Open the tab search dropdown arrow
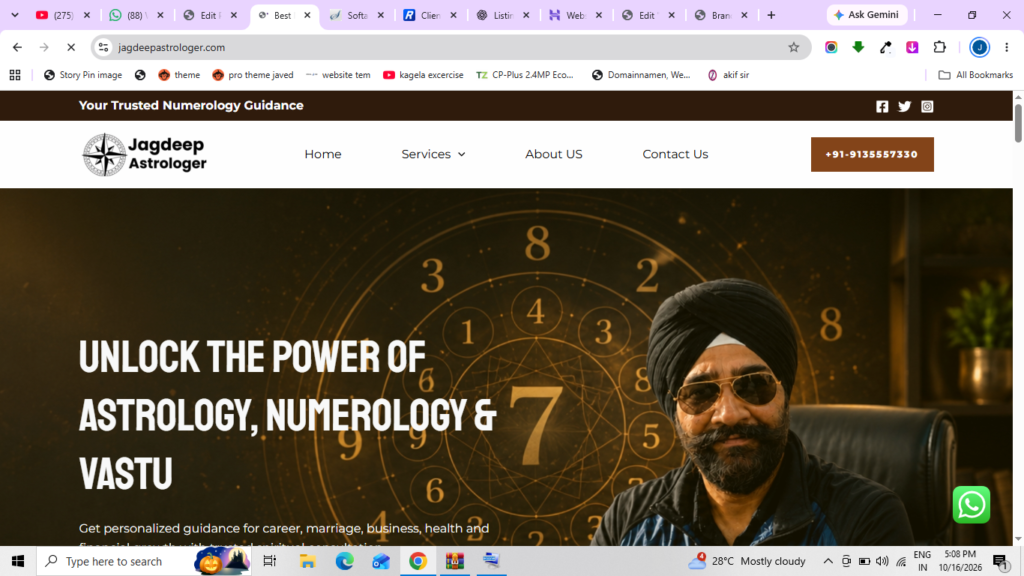The image size is (1024, 576). click(x=15, y=15)
